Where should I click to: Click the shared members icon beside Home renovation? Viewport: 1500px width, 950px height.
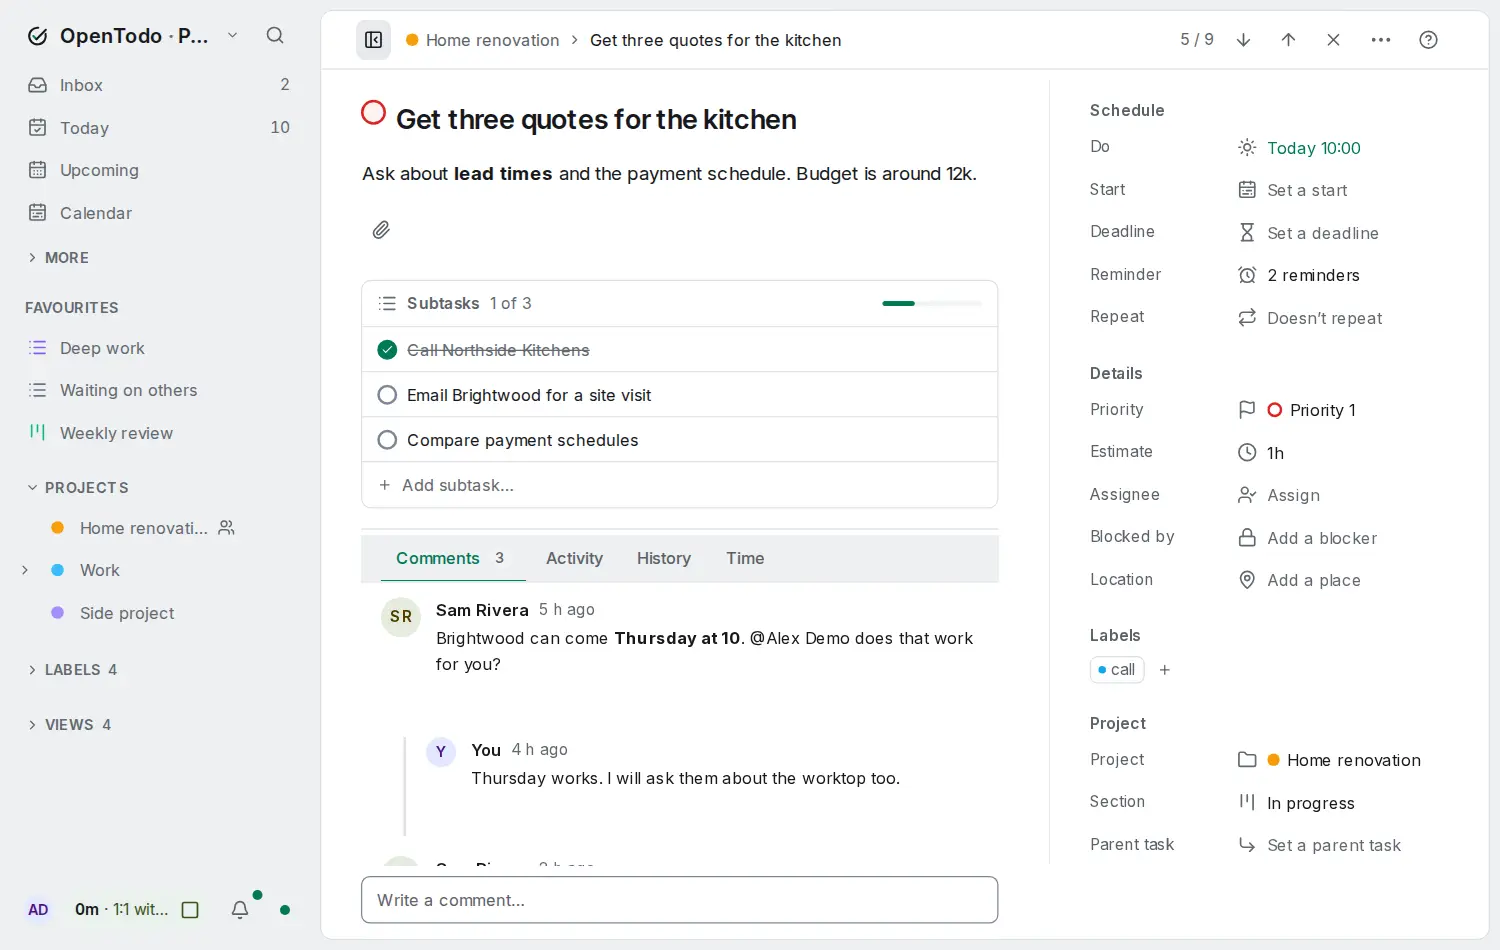227,528
